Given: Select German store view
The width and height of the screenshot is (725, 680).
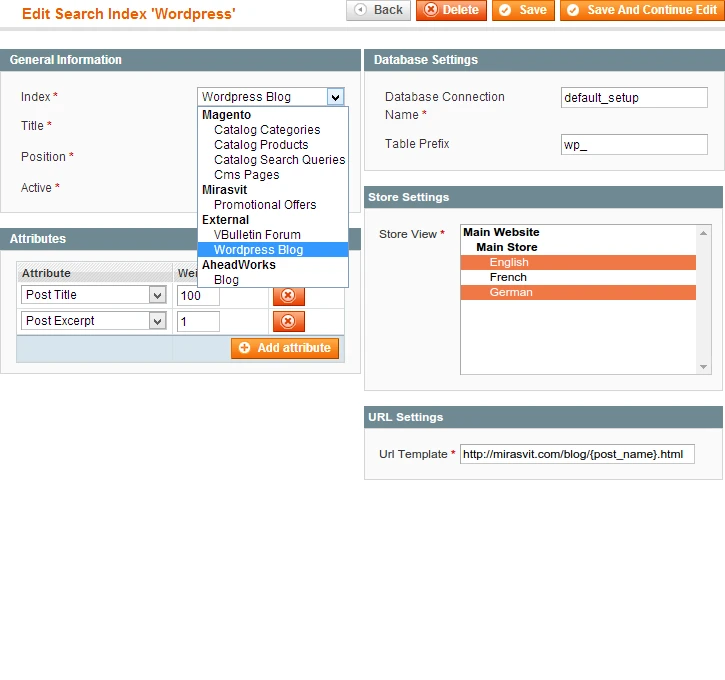Looking at the screenshot, I should (x=511, y=293).
